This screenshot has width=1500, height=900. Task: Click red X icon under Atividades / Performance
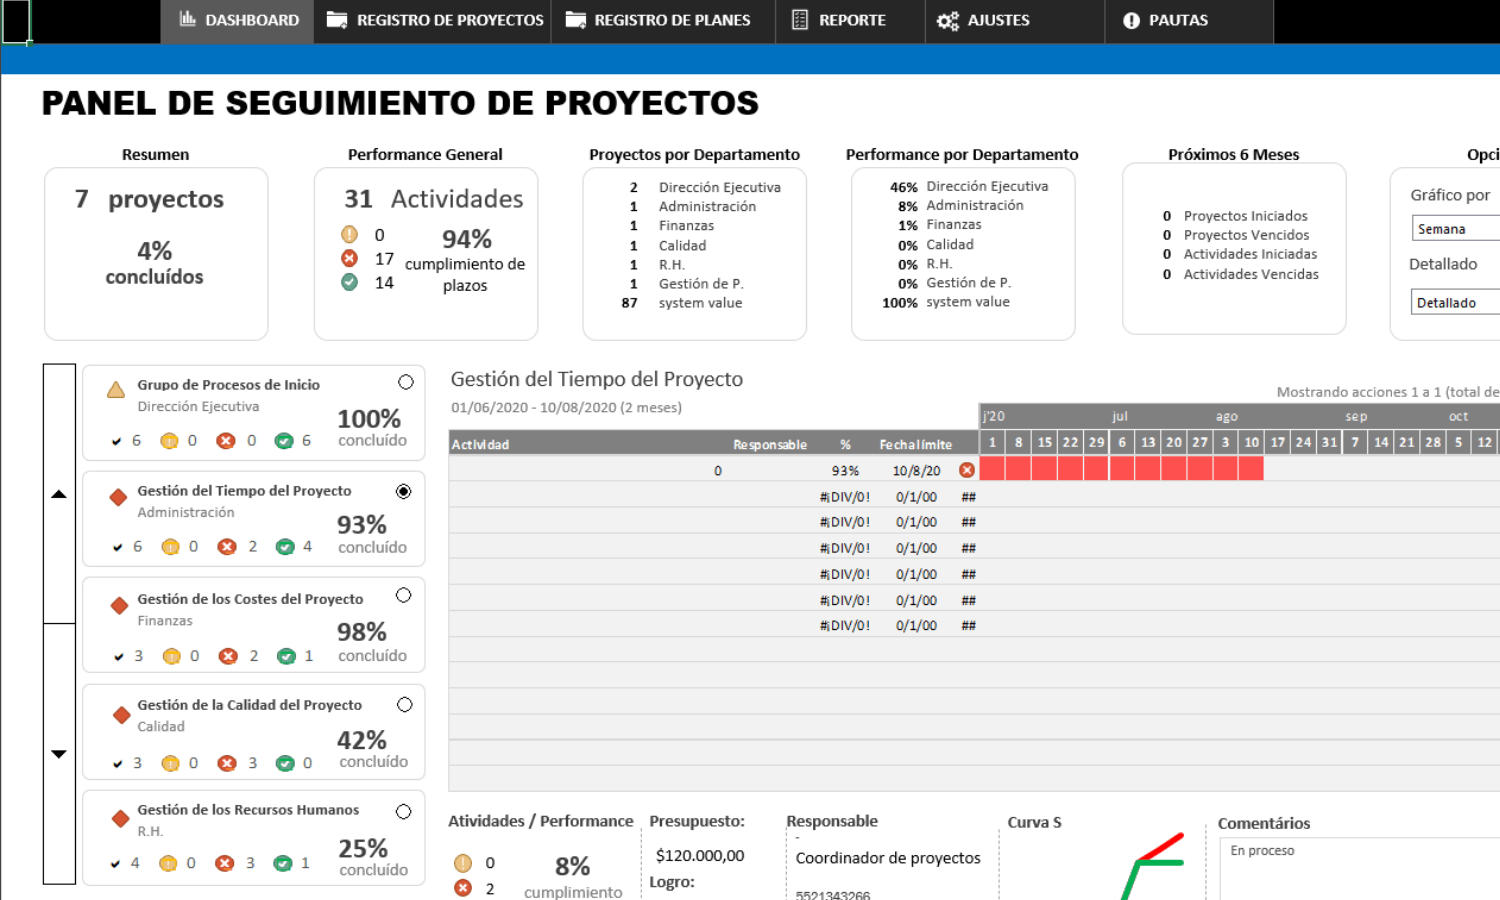tap(462, 888)
